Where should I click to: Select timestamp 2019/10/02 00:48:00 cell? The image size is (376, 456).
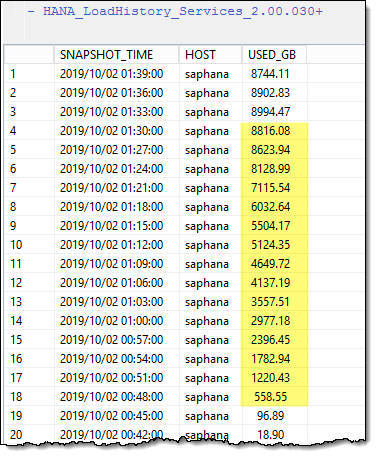[117, 397]
